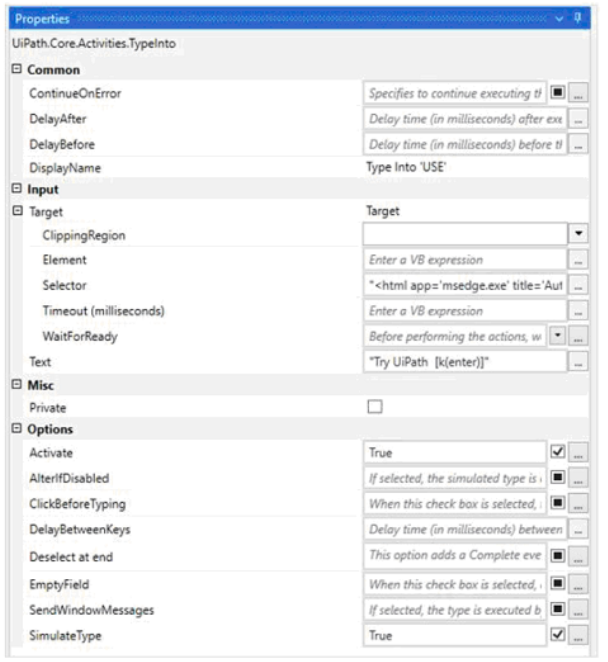Click the ClickBeforeTyping value field
The width and height of the screenshot is (608, 662).
(x=455, y=503)
